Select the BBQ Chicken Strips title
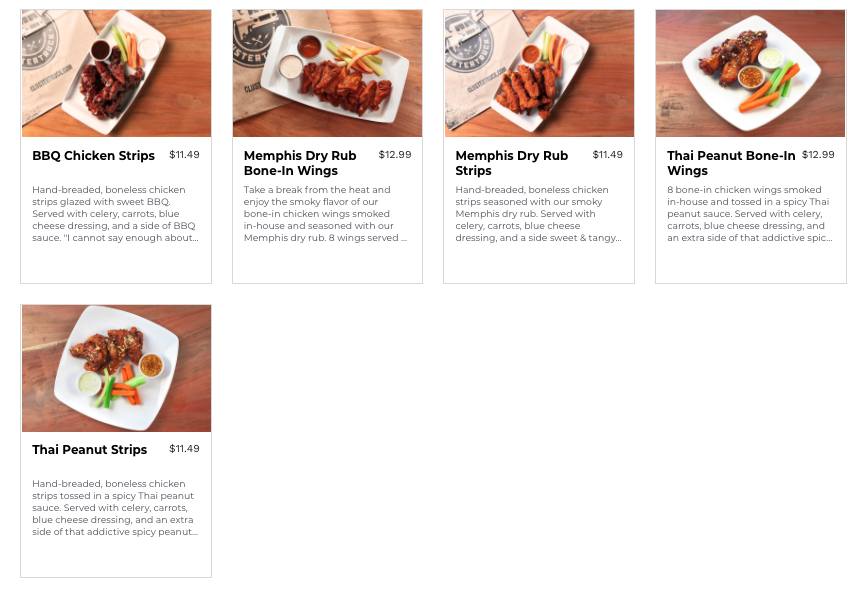Screen dimensions: 865x593 [93, 156]
